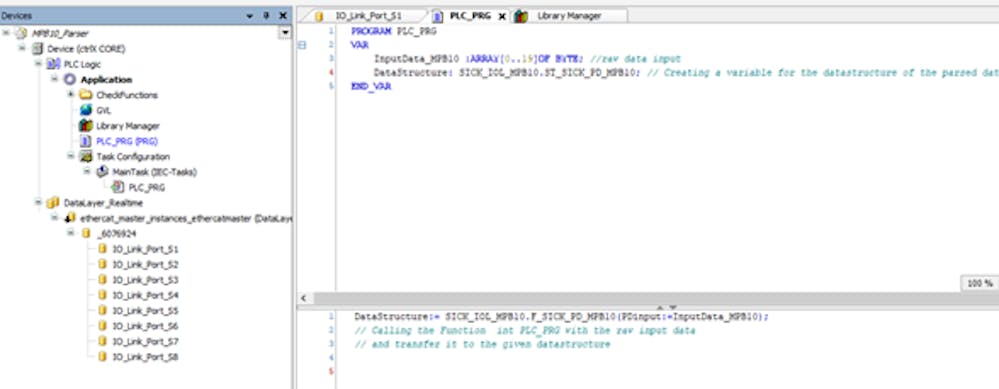Switch to the Library Manager tab
This screenshot has width=999, height=389.
570,16
